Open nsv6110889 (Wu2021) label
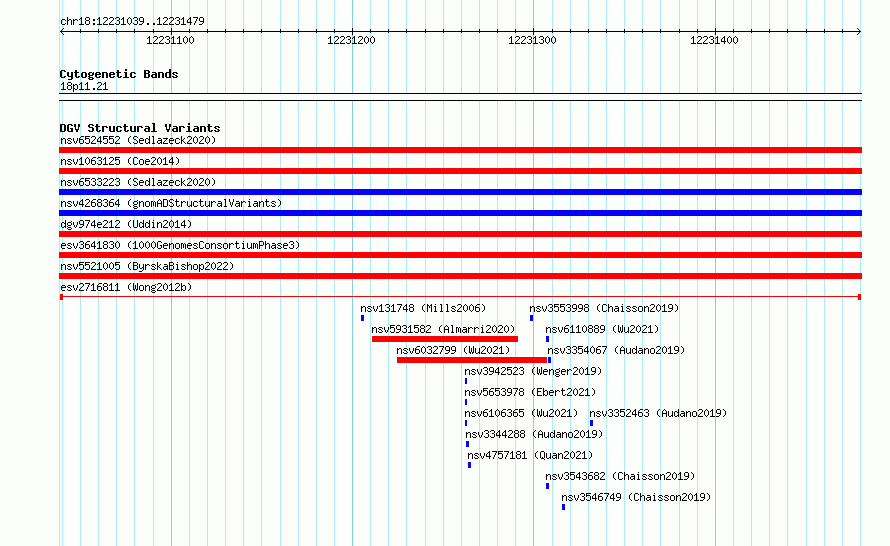Viewport: 890px width, 546px height. 602,329
